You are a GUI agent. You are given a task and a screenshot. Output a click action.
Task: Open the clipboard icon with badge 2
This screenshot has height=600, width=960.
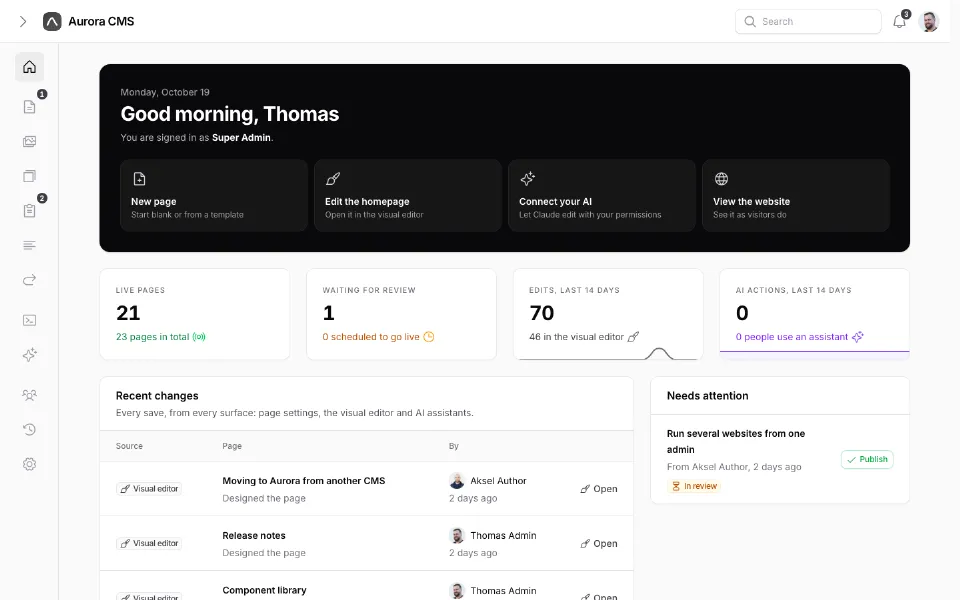pyautogui.click(x=29, y=211)
